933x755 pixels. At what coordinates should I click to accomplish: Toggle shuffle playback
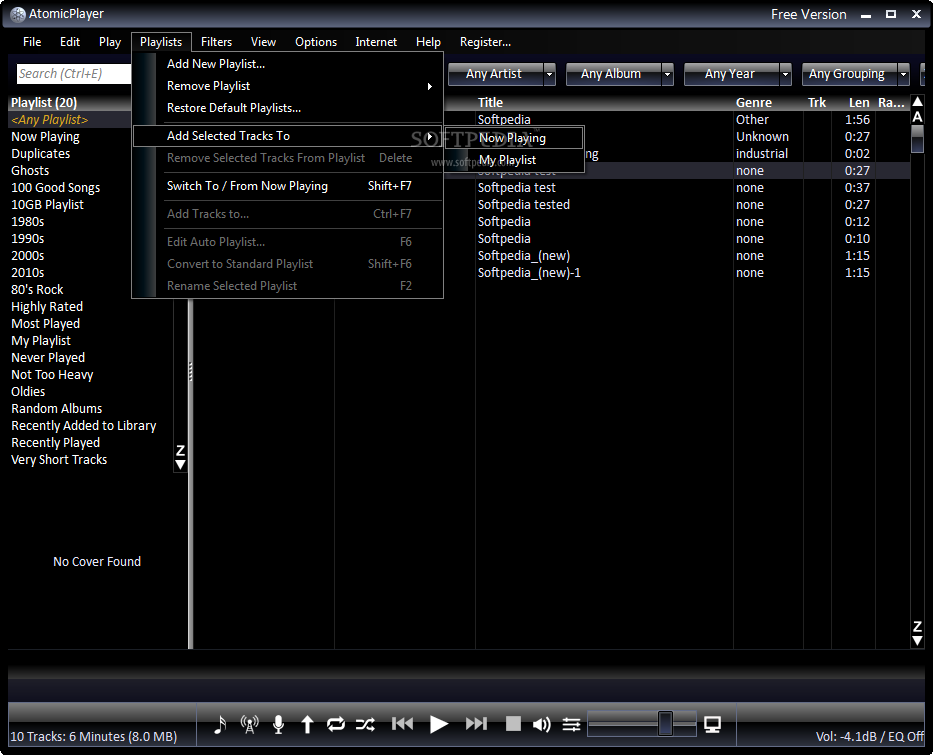click(x=365, y=724)
